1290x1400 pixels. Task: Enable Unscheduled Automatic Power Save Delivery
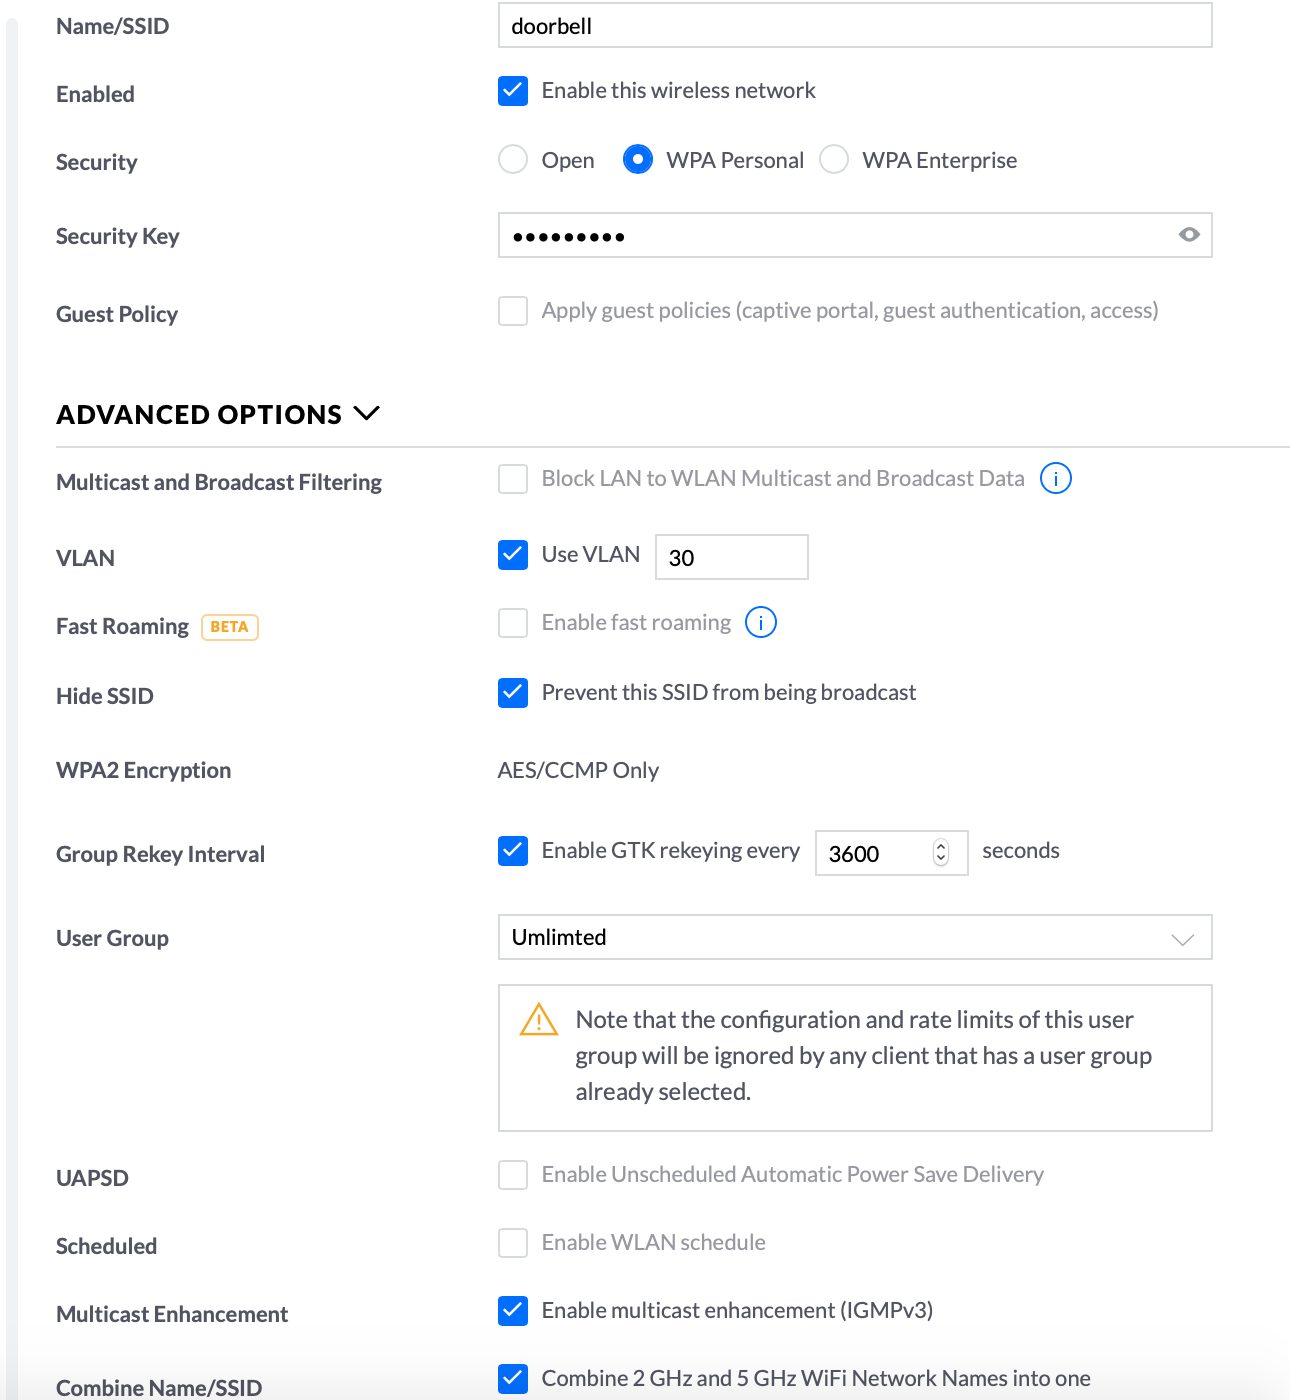[x=513, y=1175]
